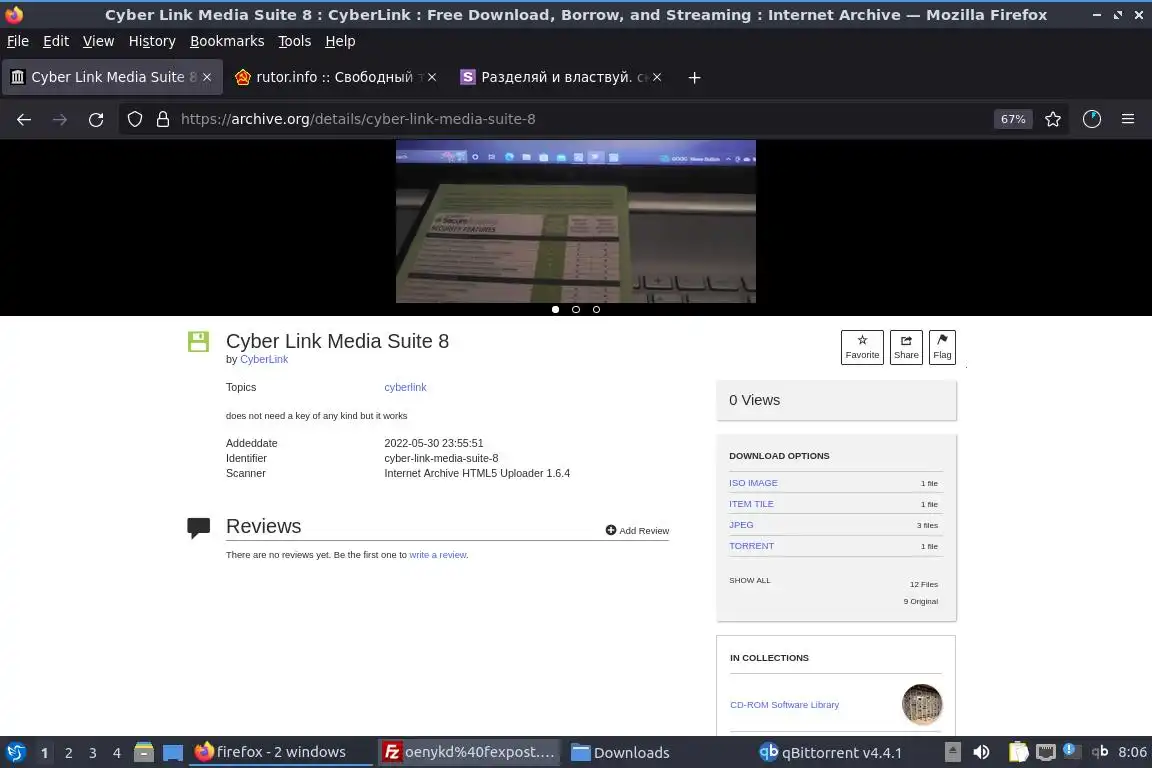Screen dimensions: 1152x768
Task: Open the History menu
Action: click(x=152, y=41)
